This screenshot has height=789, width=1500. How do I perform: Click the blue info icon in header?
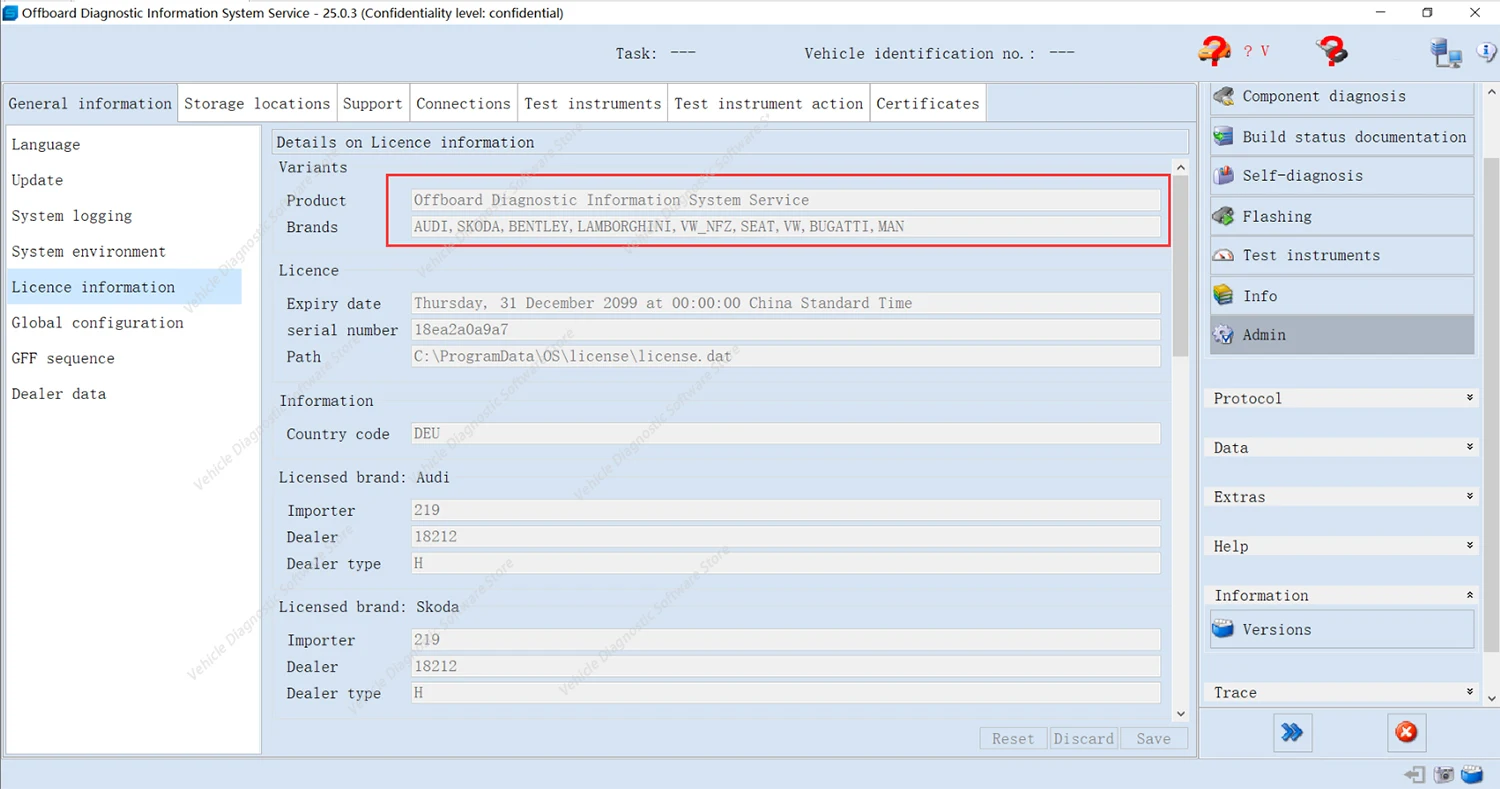coord(1486,52)
